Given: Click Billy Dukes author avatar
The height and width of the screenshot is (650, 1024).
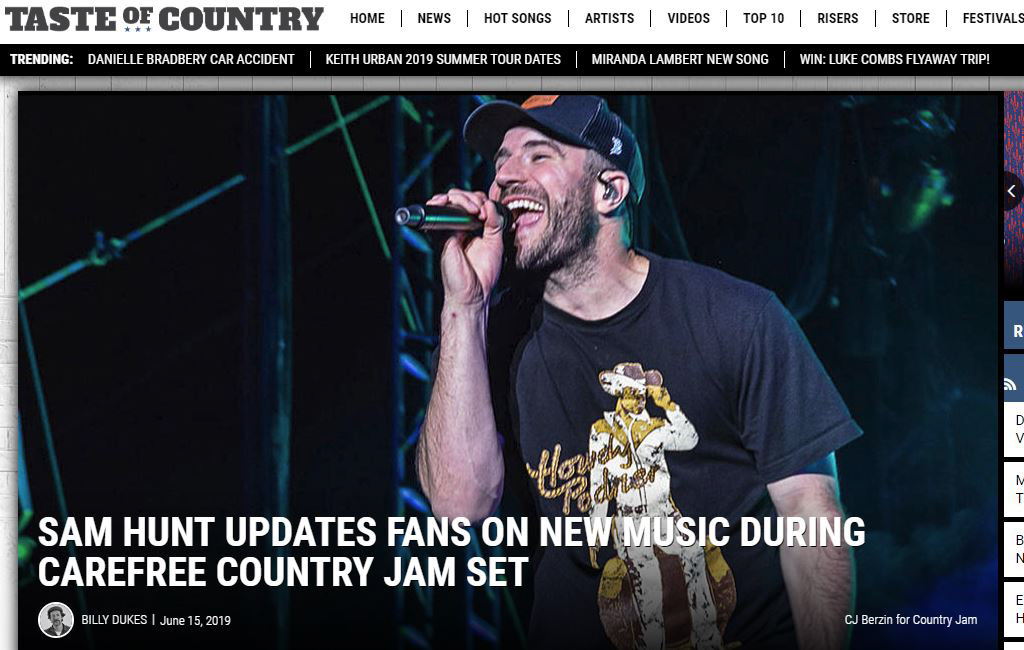Looking at the screenshot, I should (x=56, y=620).
